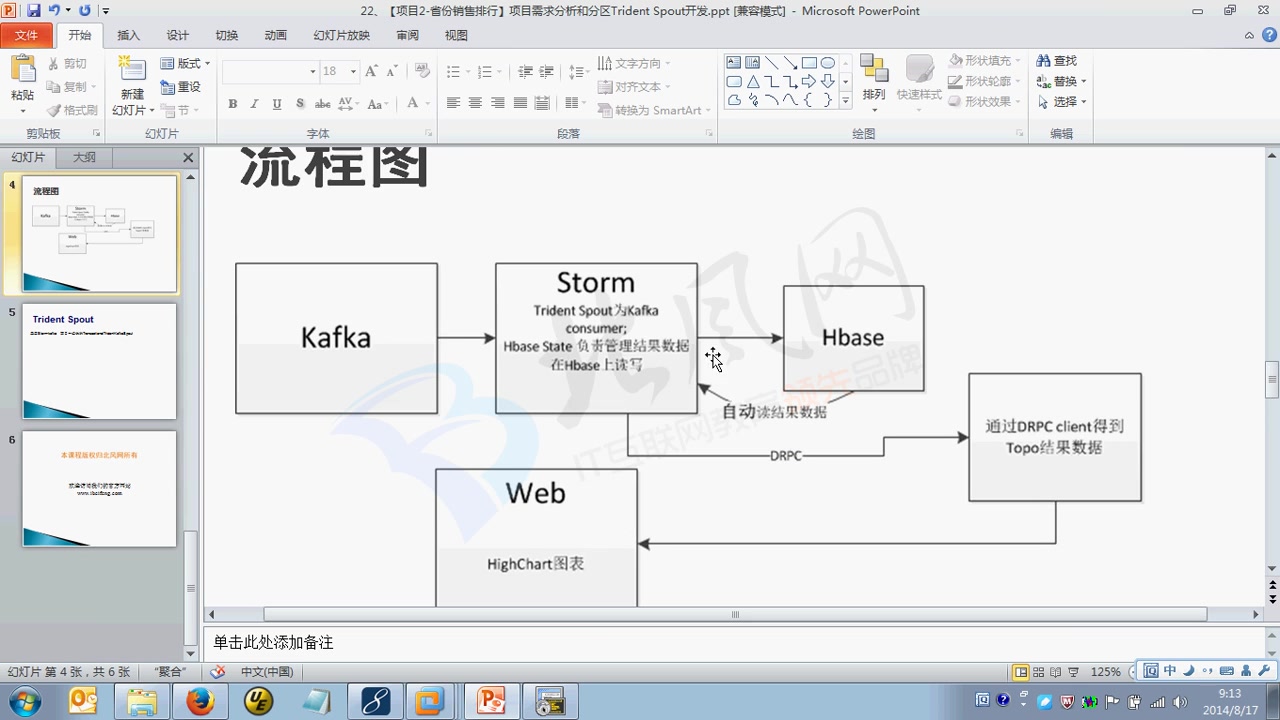
Task: Select slide 5 thumbnail Trident Spout
Action: (x=100, y=361)
